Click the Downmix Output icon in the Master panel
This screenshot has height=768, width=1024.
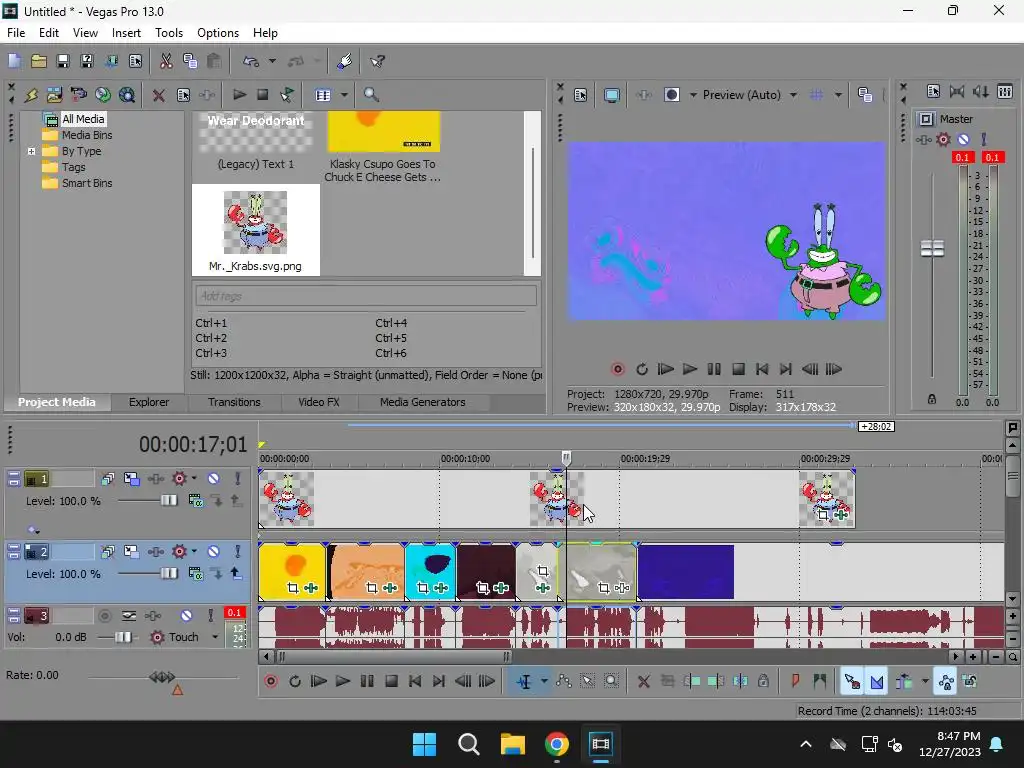957,91
